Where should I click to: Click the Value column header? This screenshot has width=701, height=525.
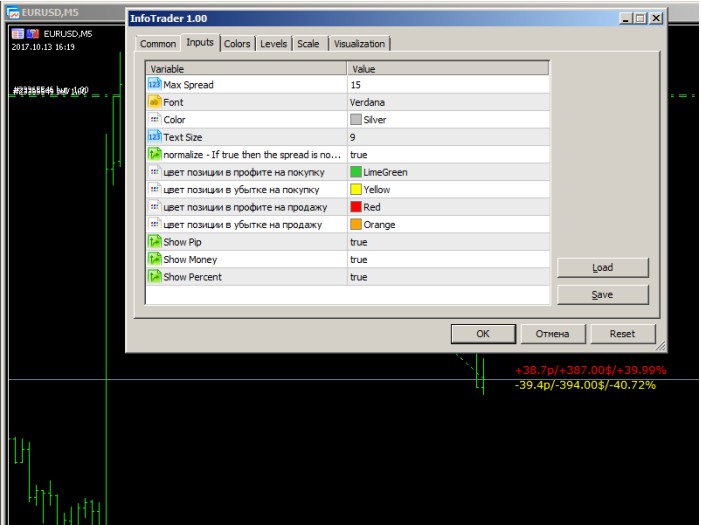tap(448, 68)
